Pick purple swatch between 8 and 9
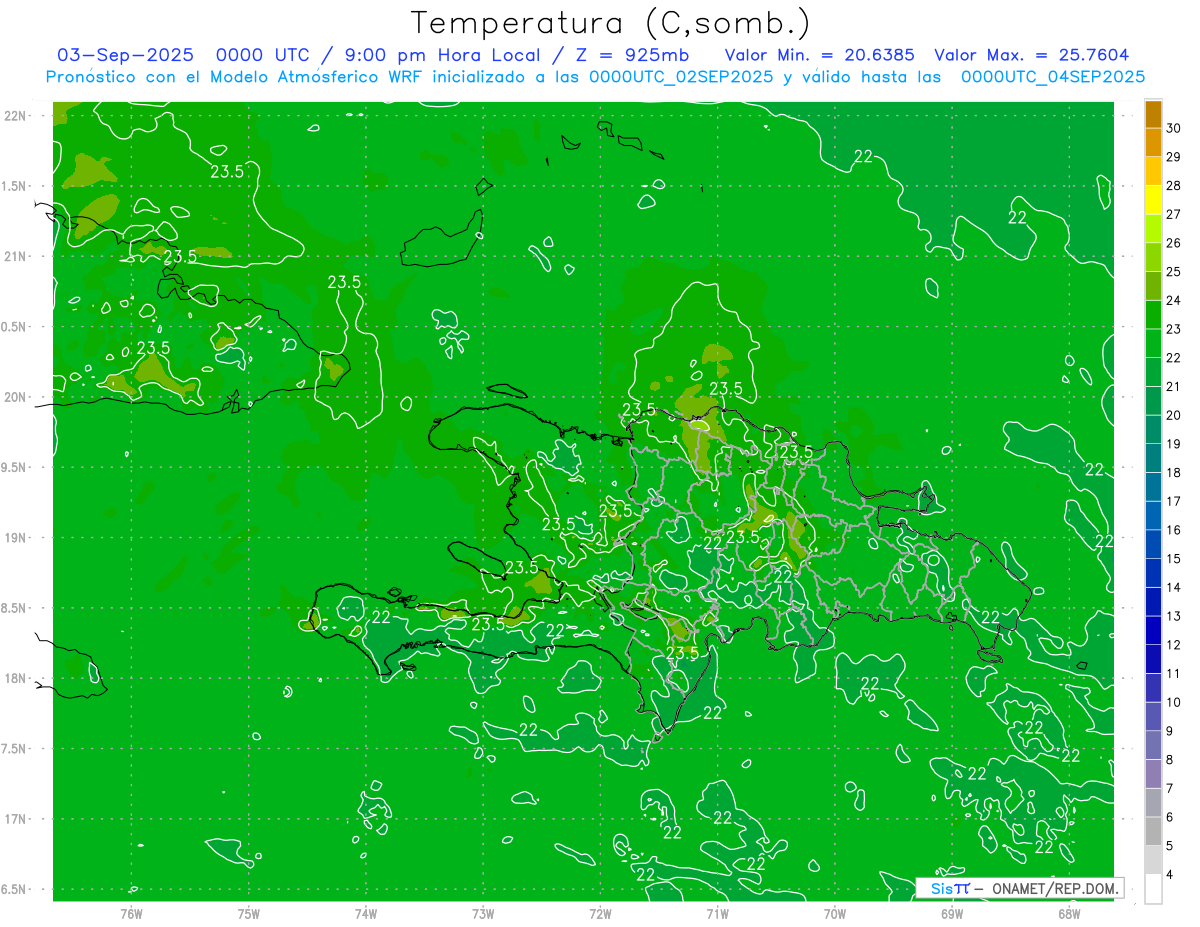1200x927 pixels. pyautogui.click(x=1153, y=745)
